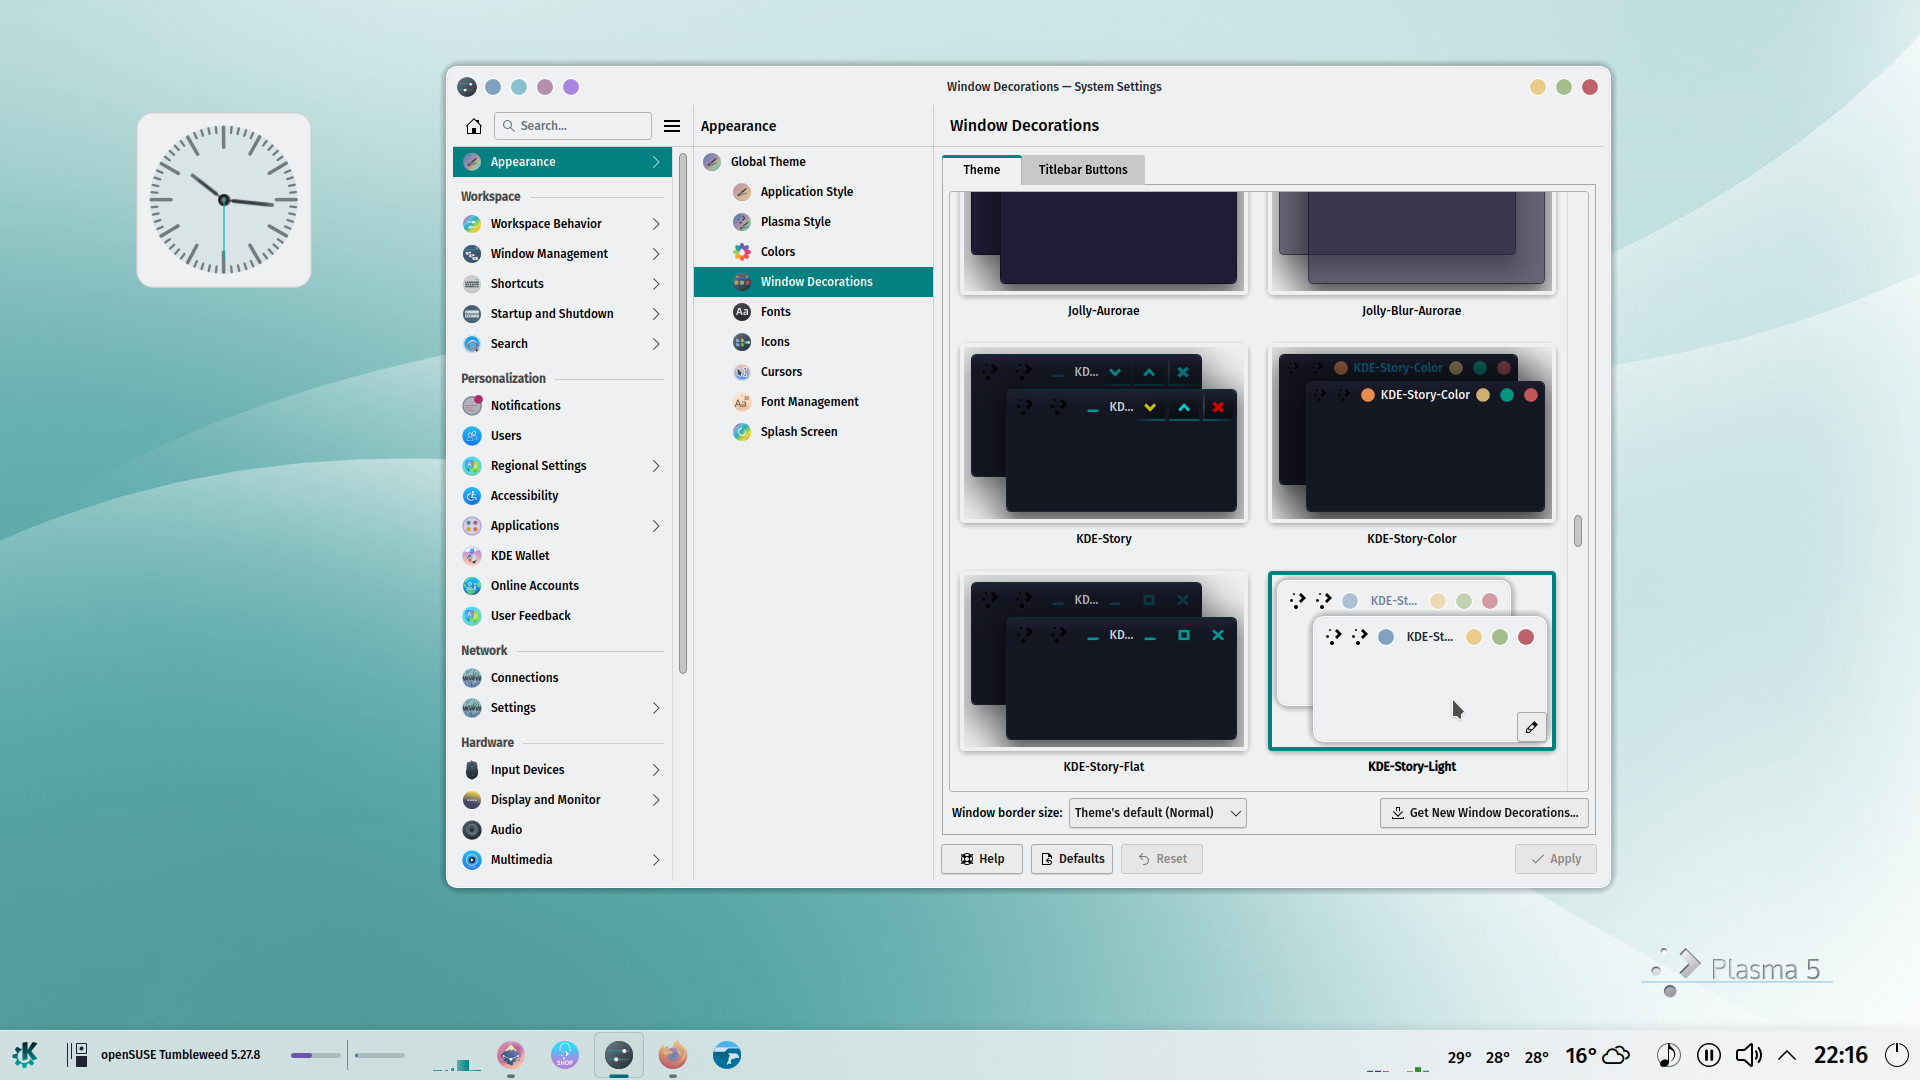Open the KDE application launcher in the taskbar
The height and width of the screenshot is (1080, 1920).
(25, 1055)
